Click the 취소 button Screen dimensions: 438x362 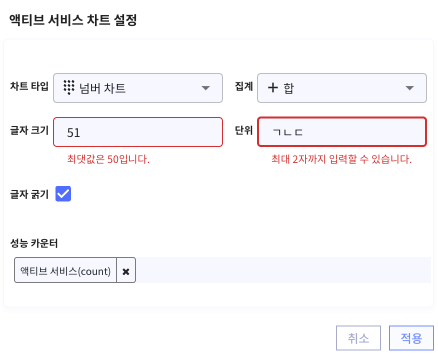(x=358, y=338)
